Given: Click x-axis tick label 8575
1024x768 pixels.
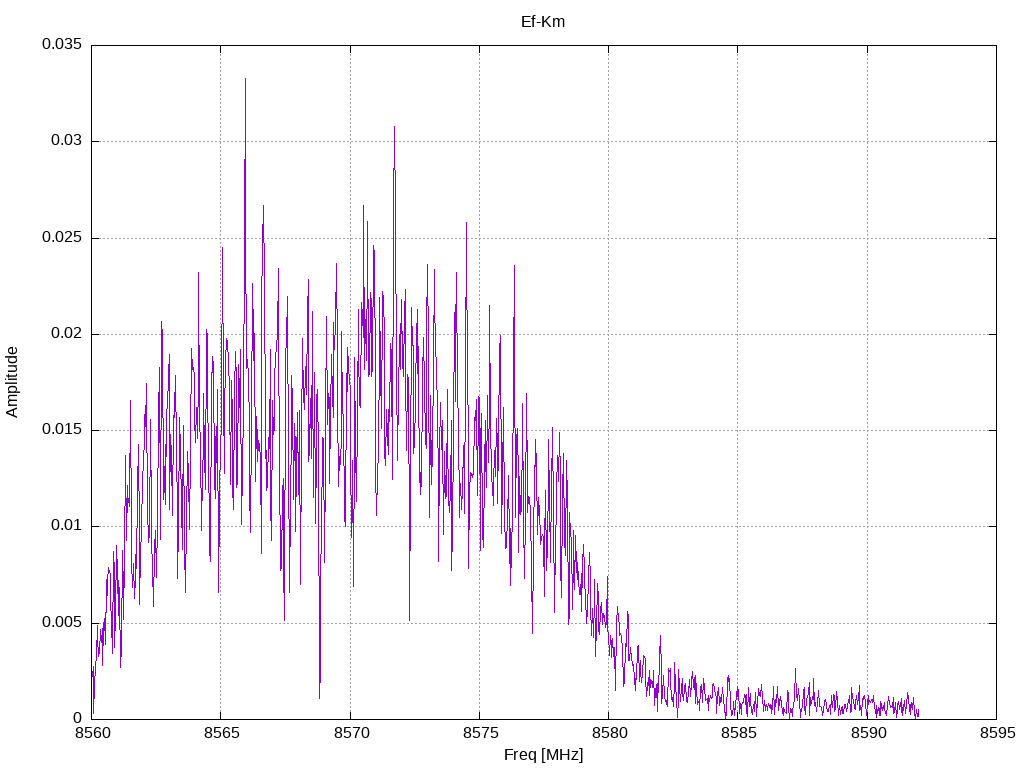Looking at the screenshot, I should [x=480, y=733].
